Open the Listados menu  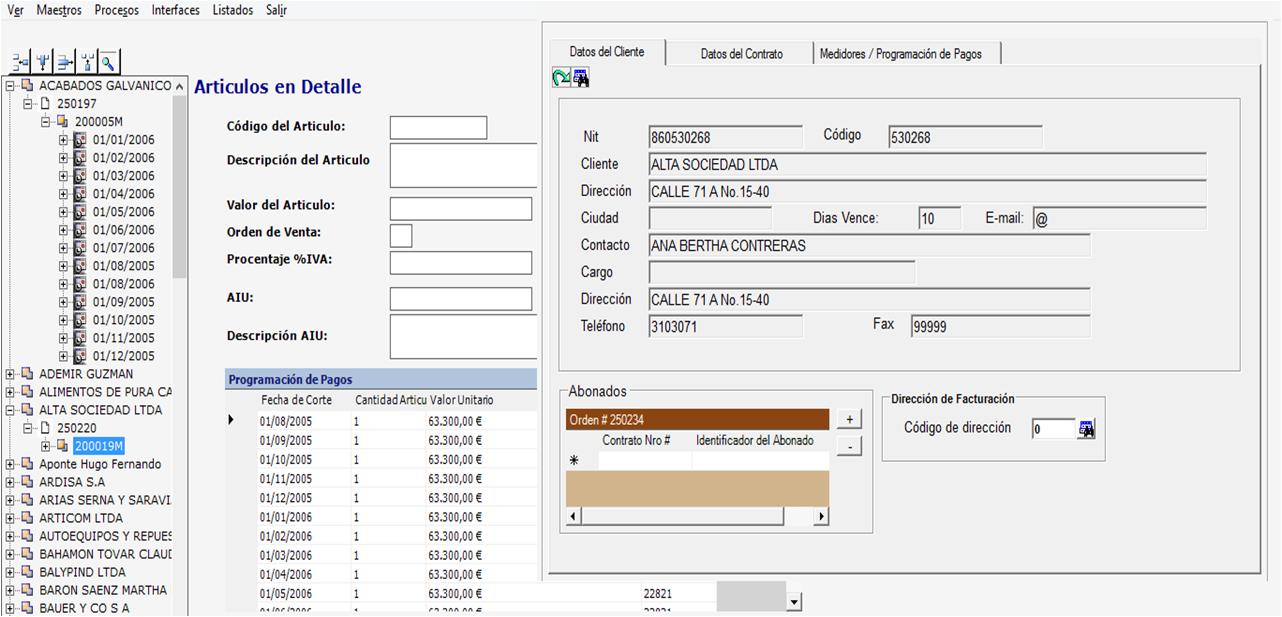point(233,10)
